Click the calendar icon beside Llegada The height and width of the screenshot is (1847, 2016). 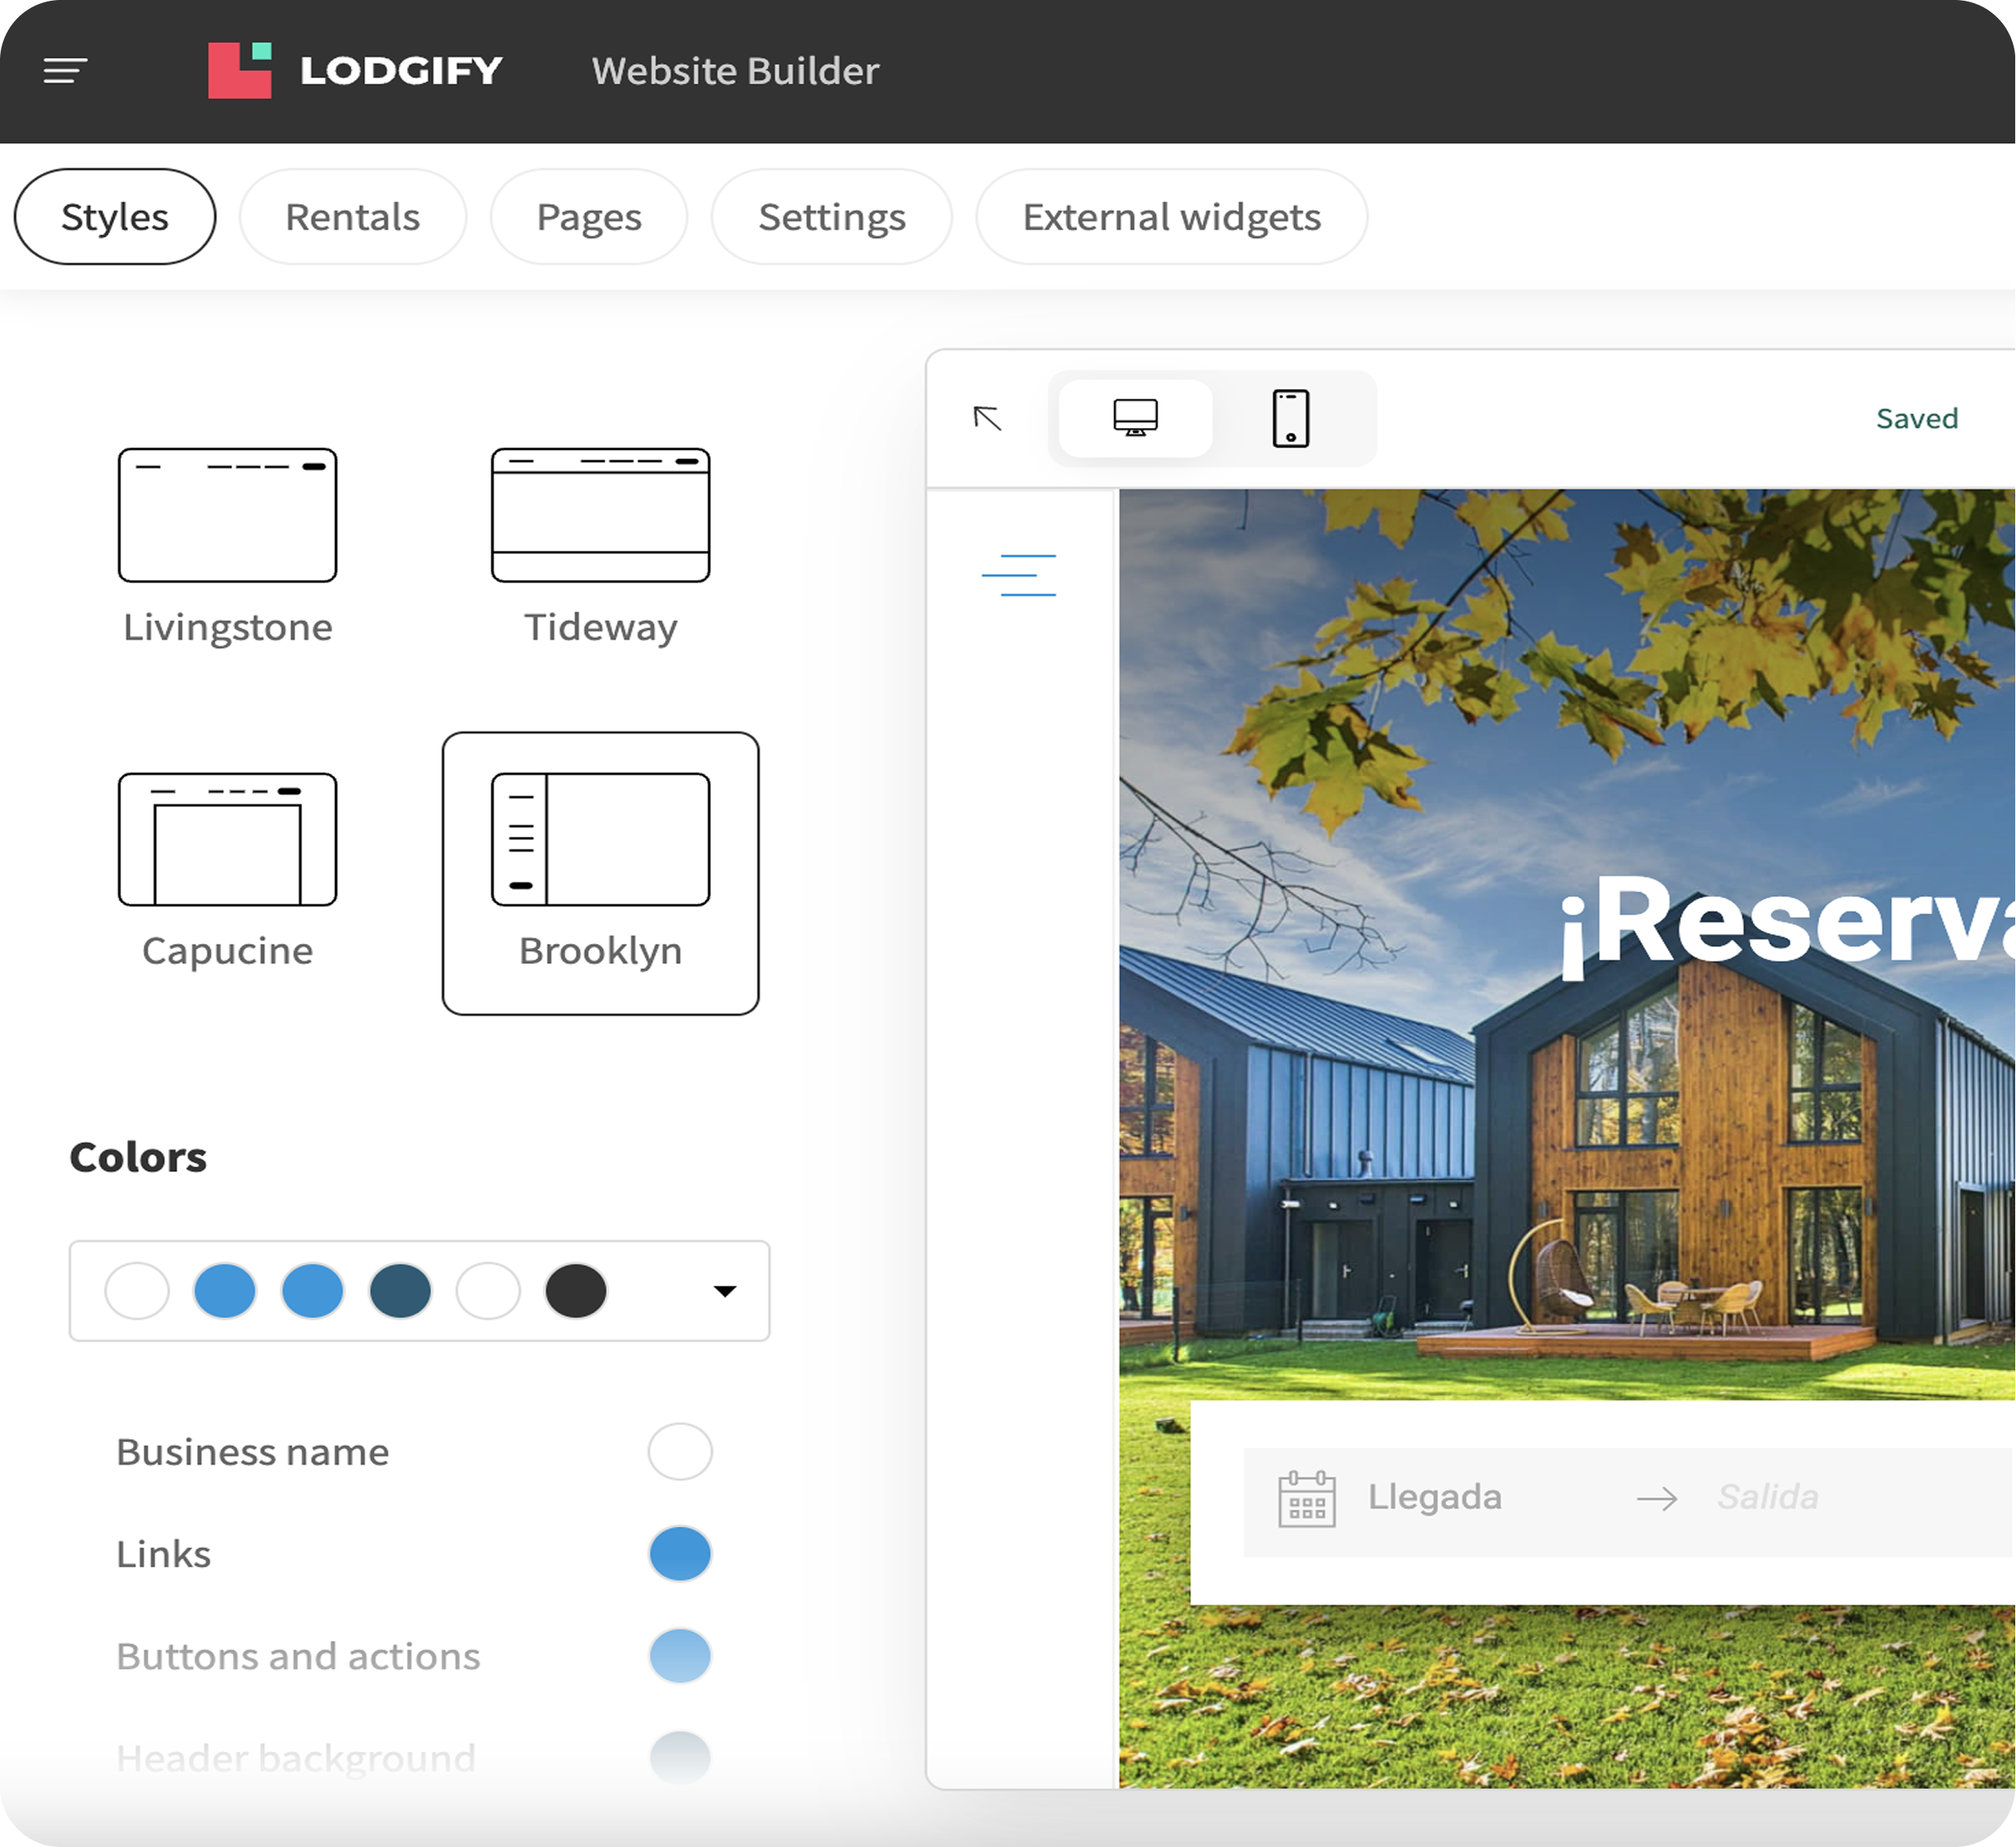tap(1306, 1498)
